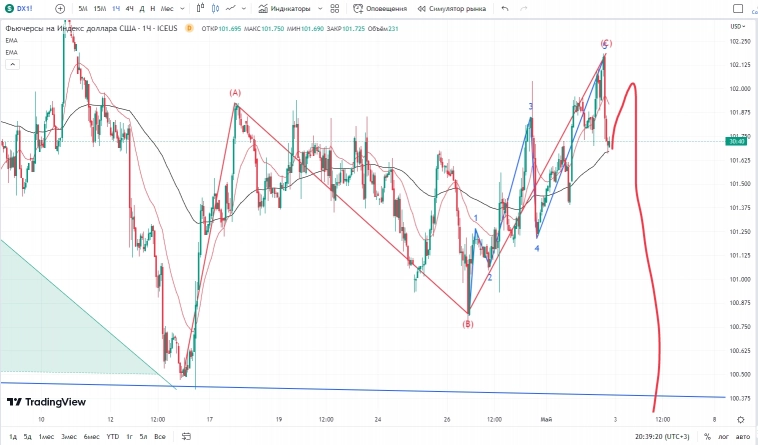
Task: Open the Индикаторы indicators panel
Action: tap(284, 9)
